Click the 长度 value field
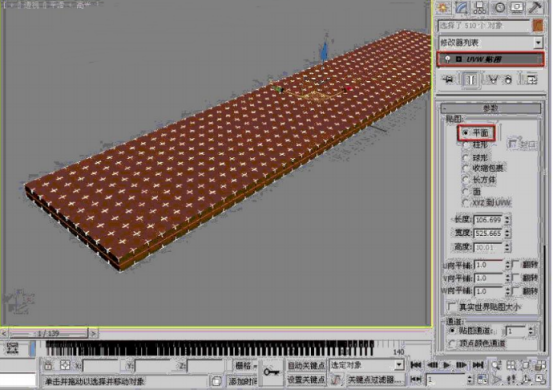554x390 pixels. click(488, 220)
